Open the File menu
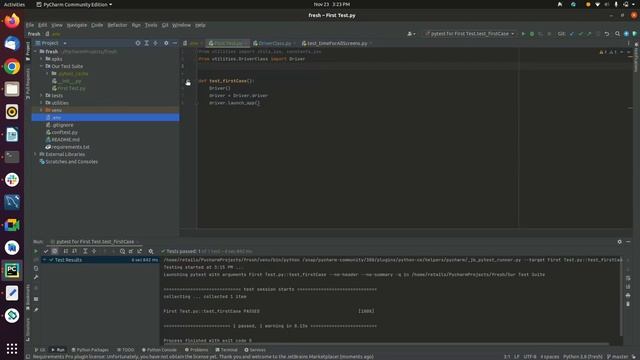This screenshot has height=360, width=640. (x=30, y=25)
